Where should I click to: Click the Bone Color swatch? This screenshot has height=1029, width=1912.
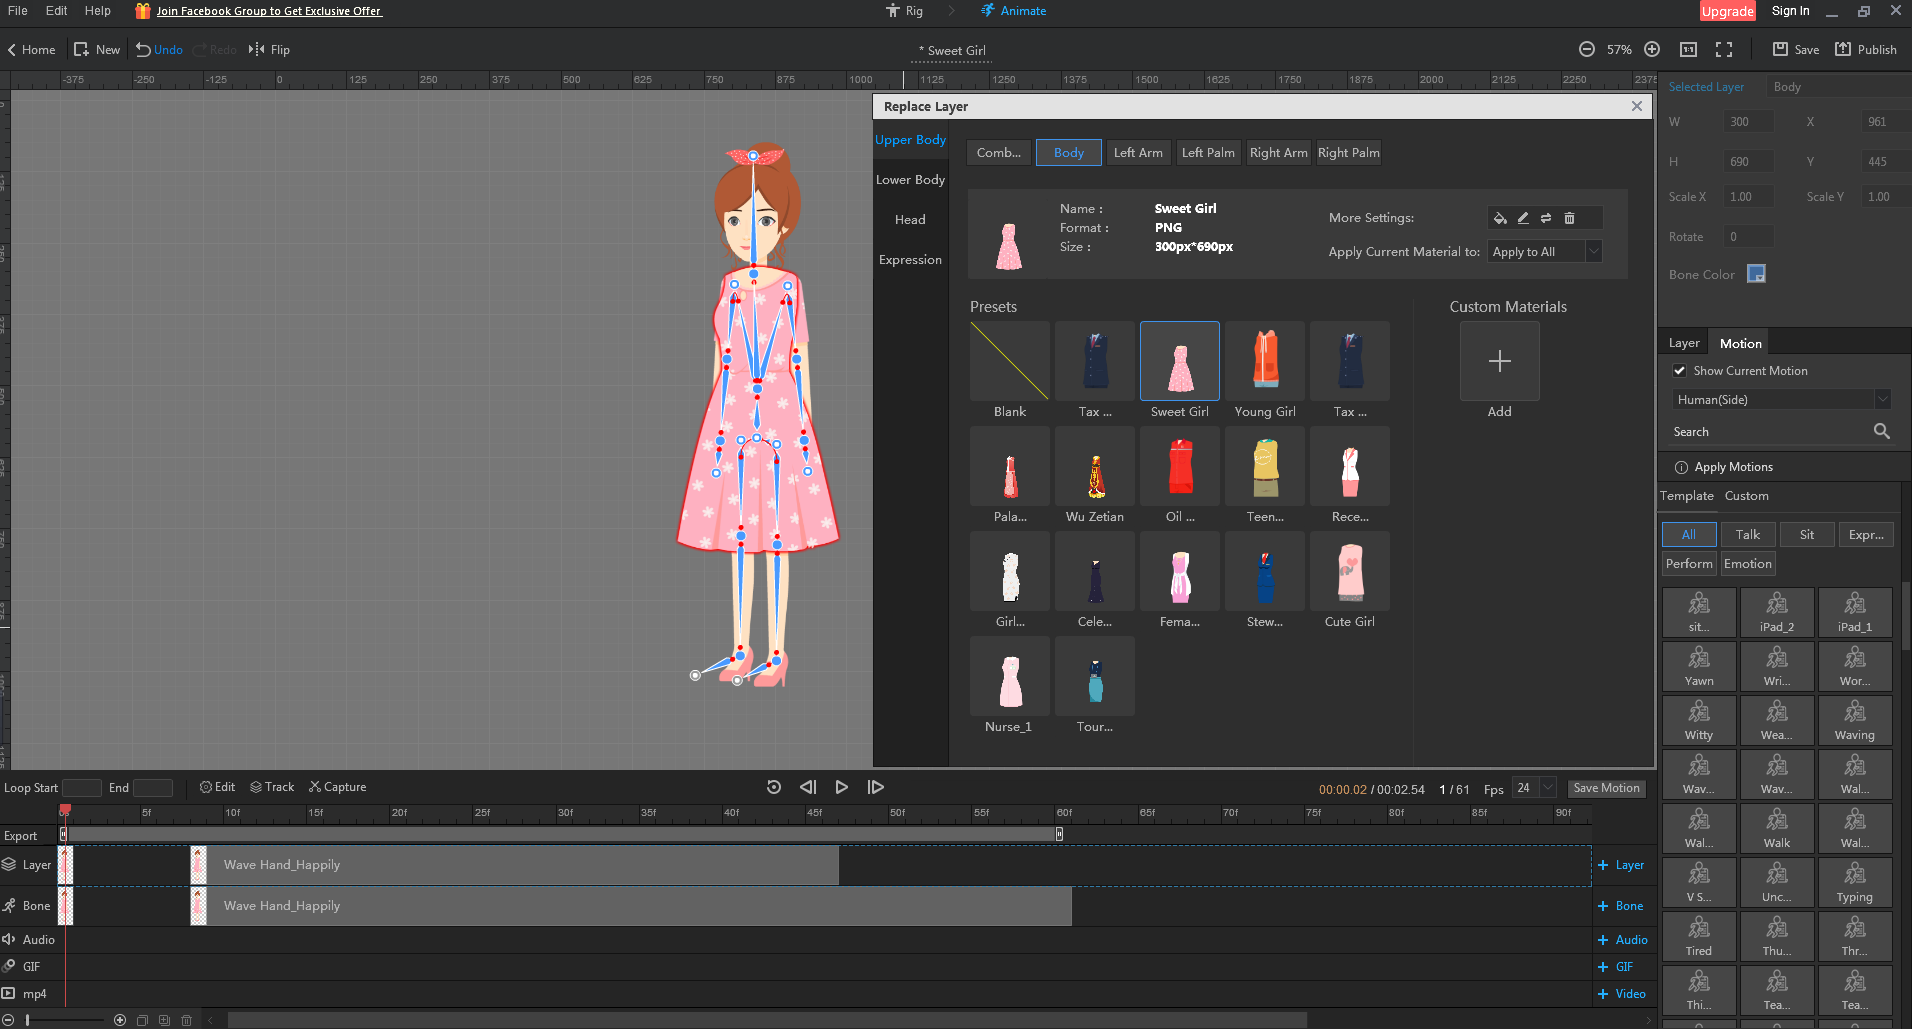1756,274
